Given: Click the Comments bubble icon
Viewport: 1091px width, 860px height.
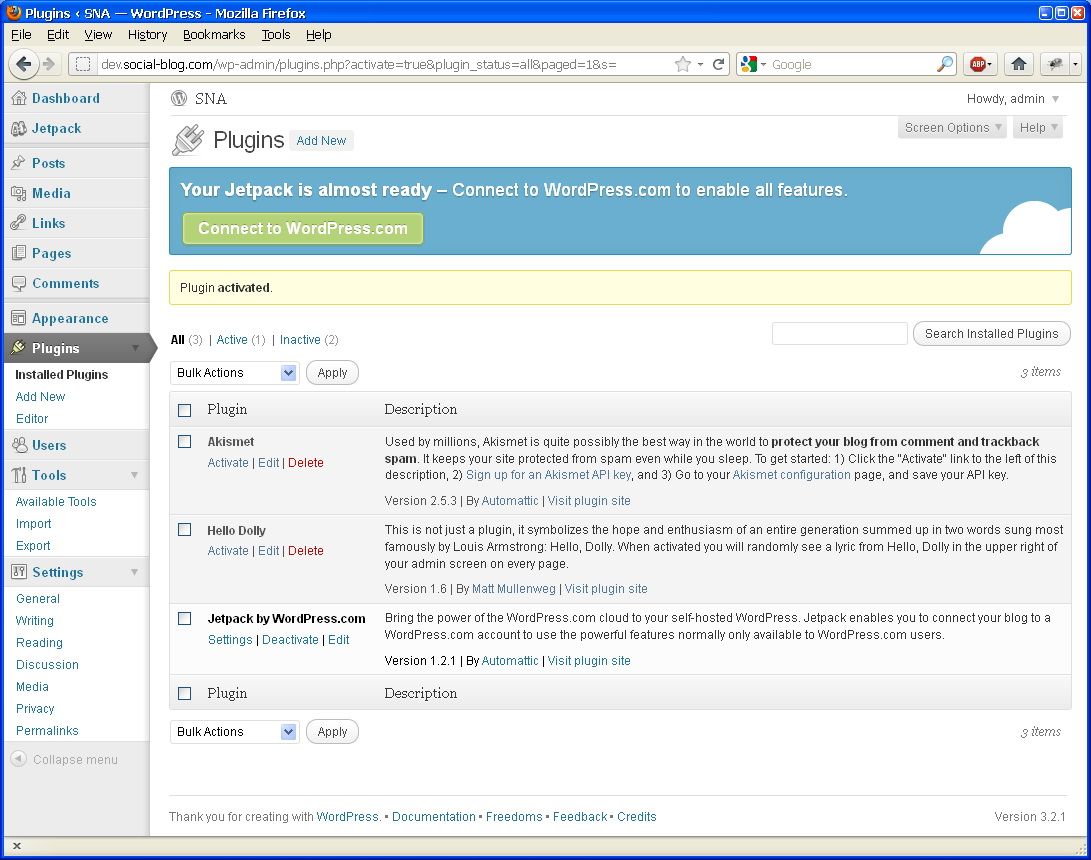Looking at the screenshot, I should coord(19,283).
